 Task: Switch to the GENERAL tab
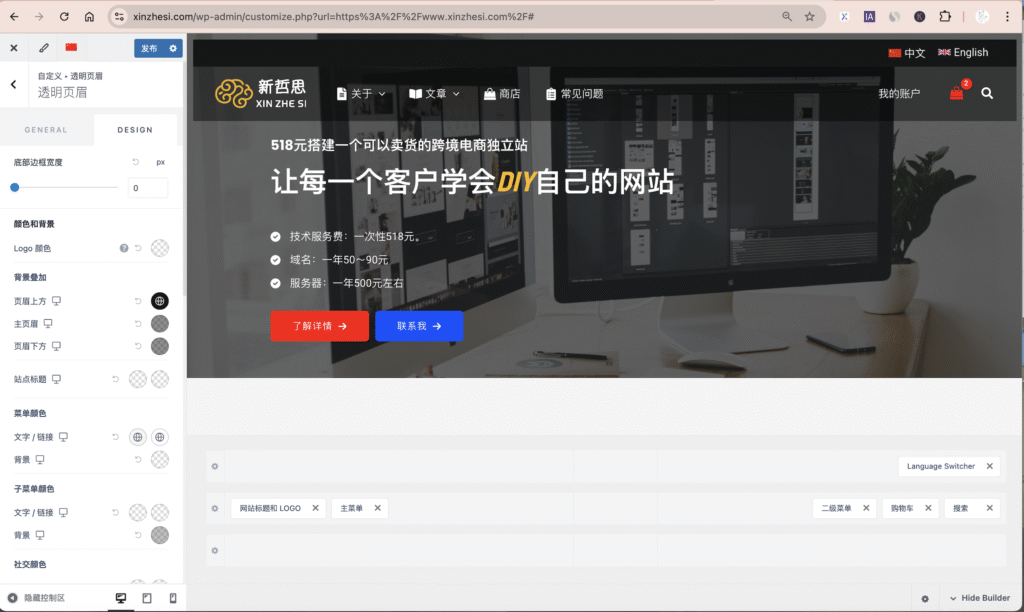click(x=46, y=130)
